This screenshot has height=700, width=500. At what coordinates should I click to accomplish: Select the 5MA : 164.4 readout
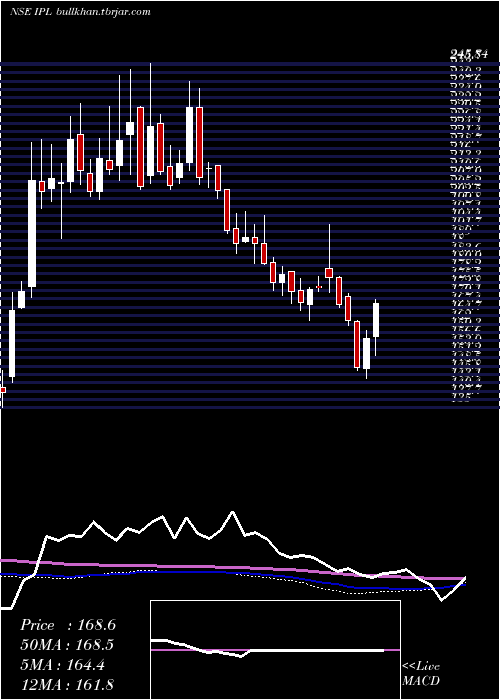[x=62, y=665]
